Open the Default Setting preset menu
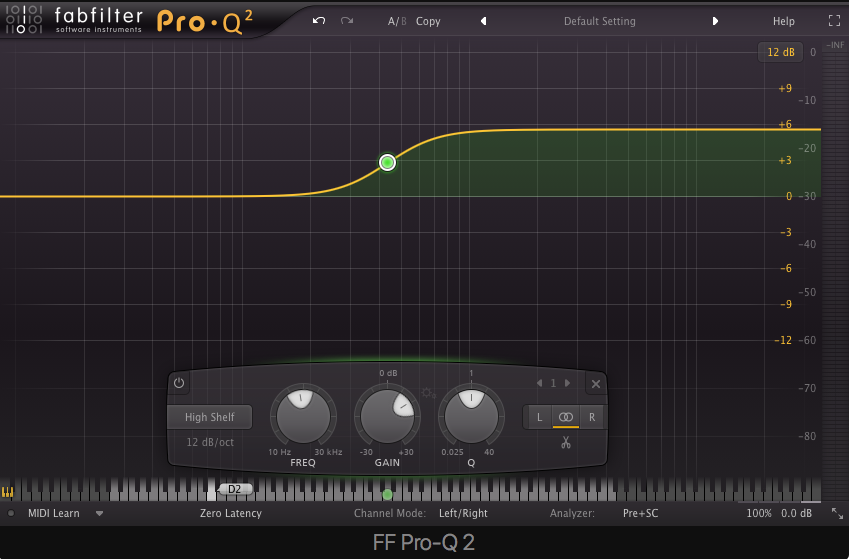The height and width of the screenshot is (559, 849). tap(599, 21)
